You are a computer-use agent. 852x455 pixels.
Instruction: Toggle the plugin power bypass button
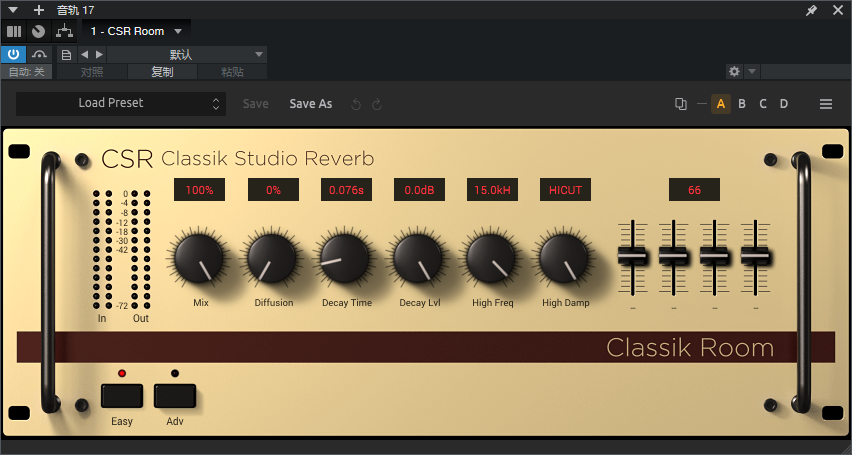[x=13, y=54]
